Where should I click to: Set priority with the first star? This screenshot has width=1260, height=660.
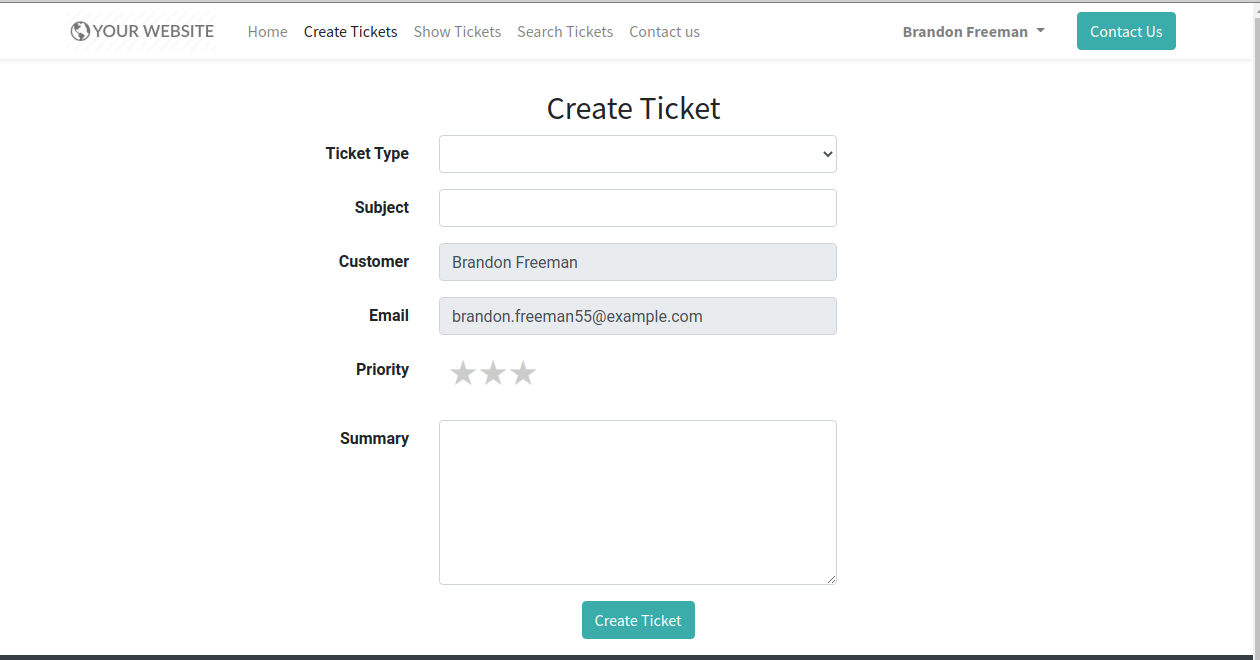[x=462, y=373]
